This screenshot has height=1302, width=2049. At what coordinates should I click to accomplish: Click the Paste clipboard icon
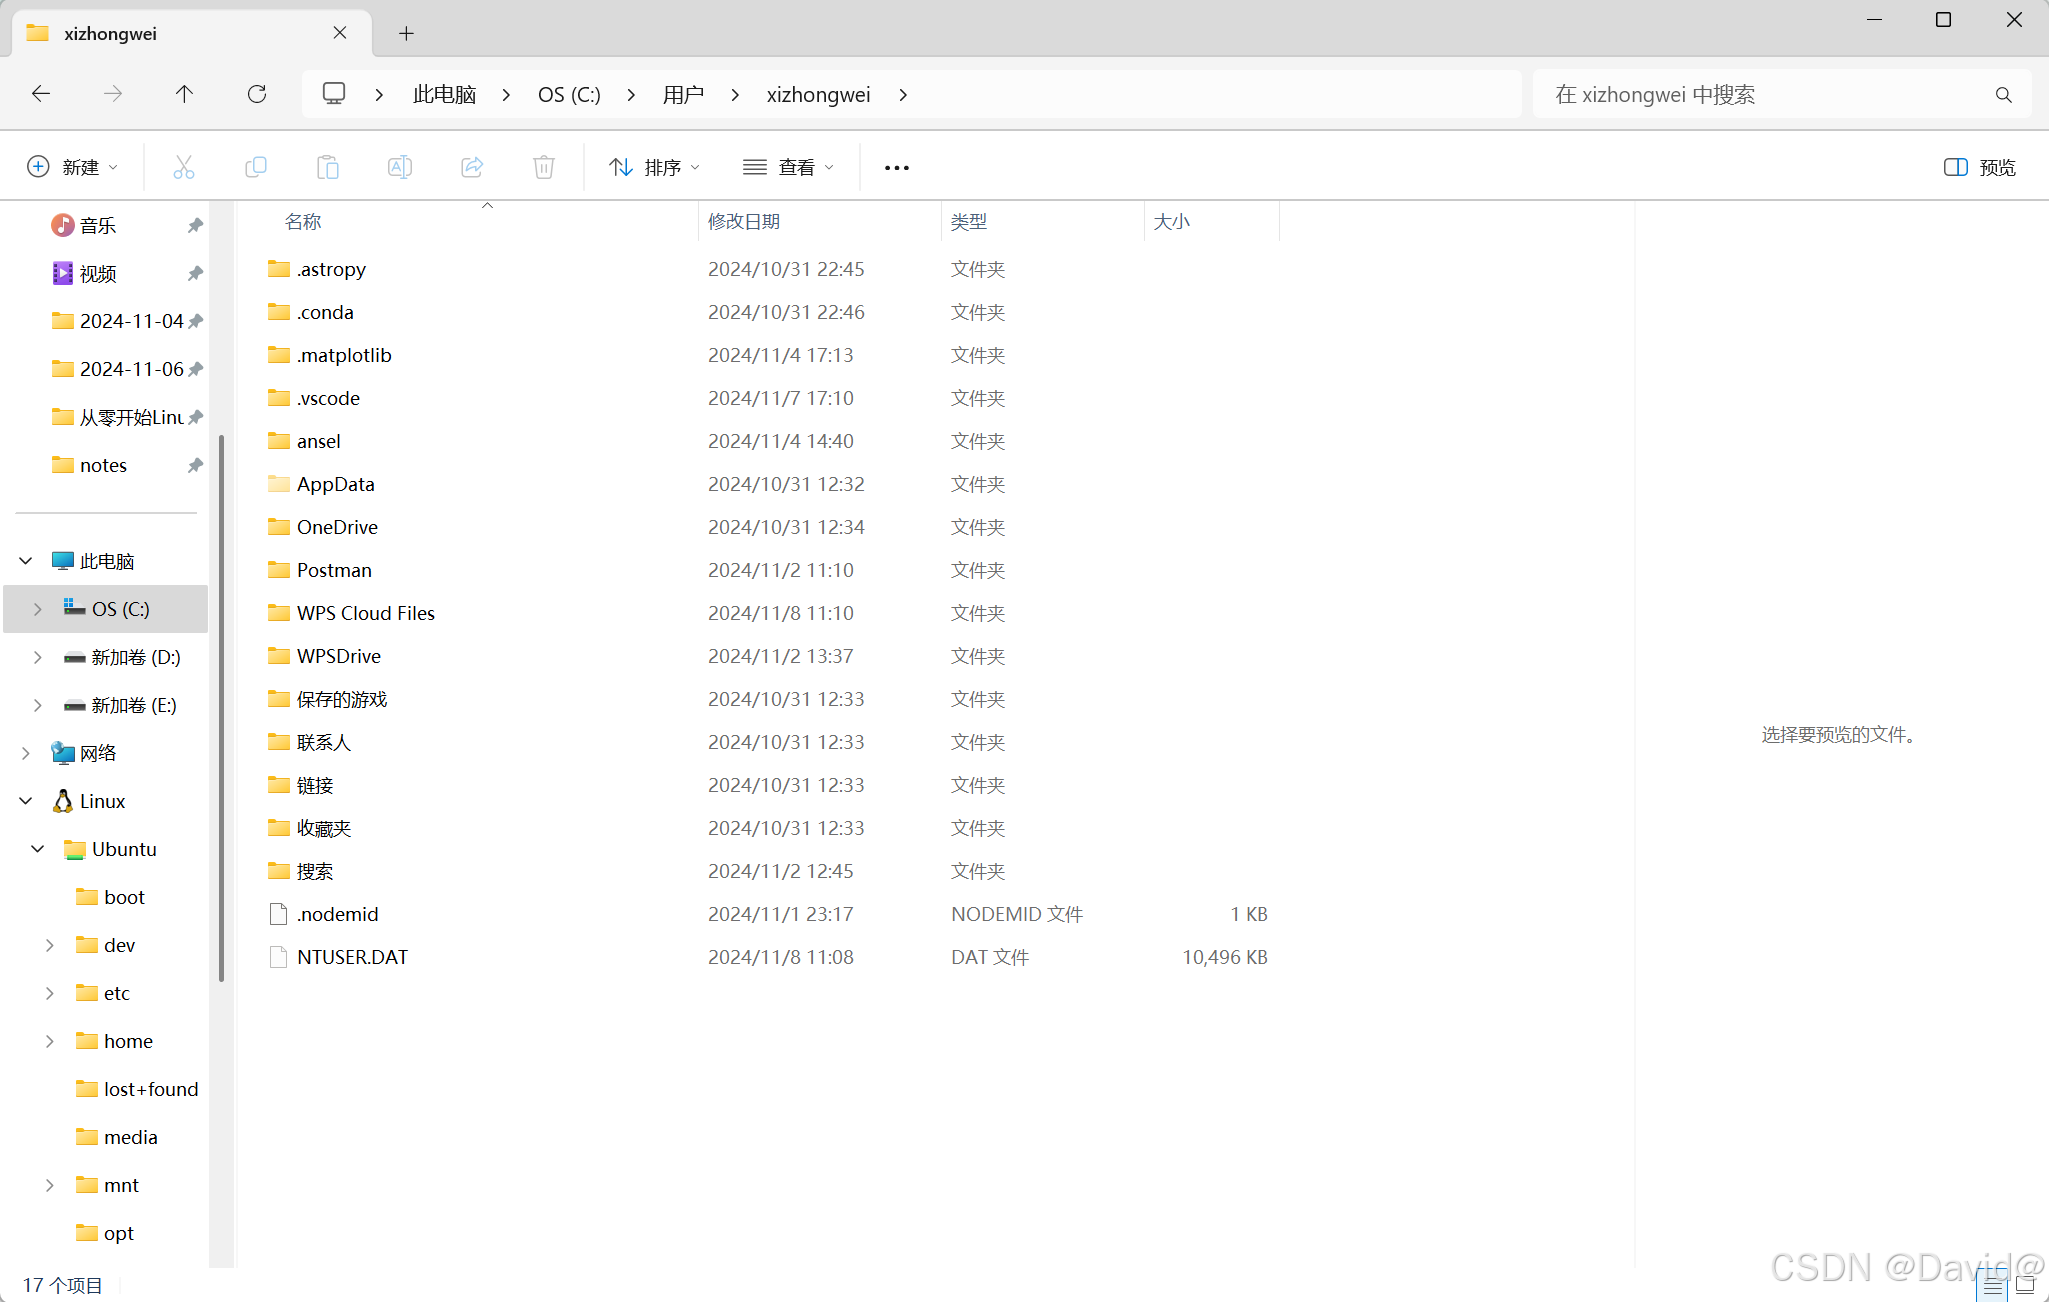click(327, 167)
